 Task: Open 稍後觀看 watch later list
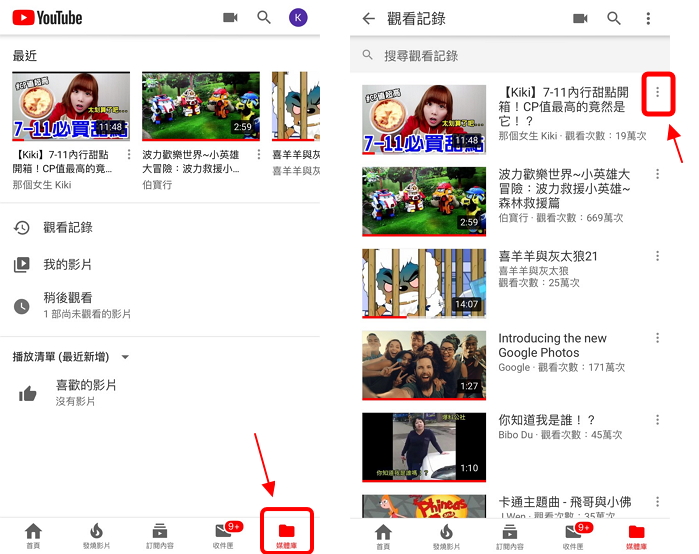tap(160, 305)
